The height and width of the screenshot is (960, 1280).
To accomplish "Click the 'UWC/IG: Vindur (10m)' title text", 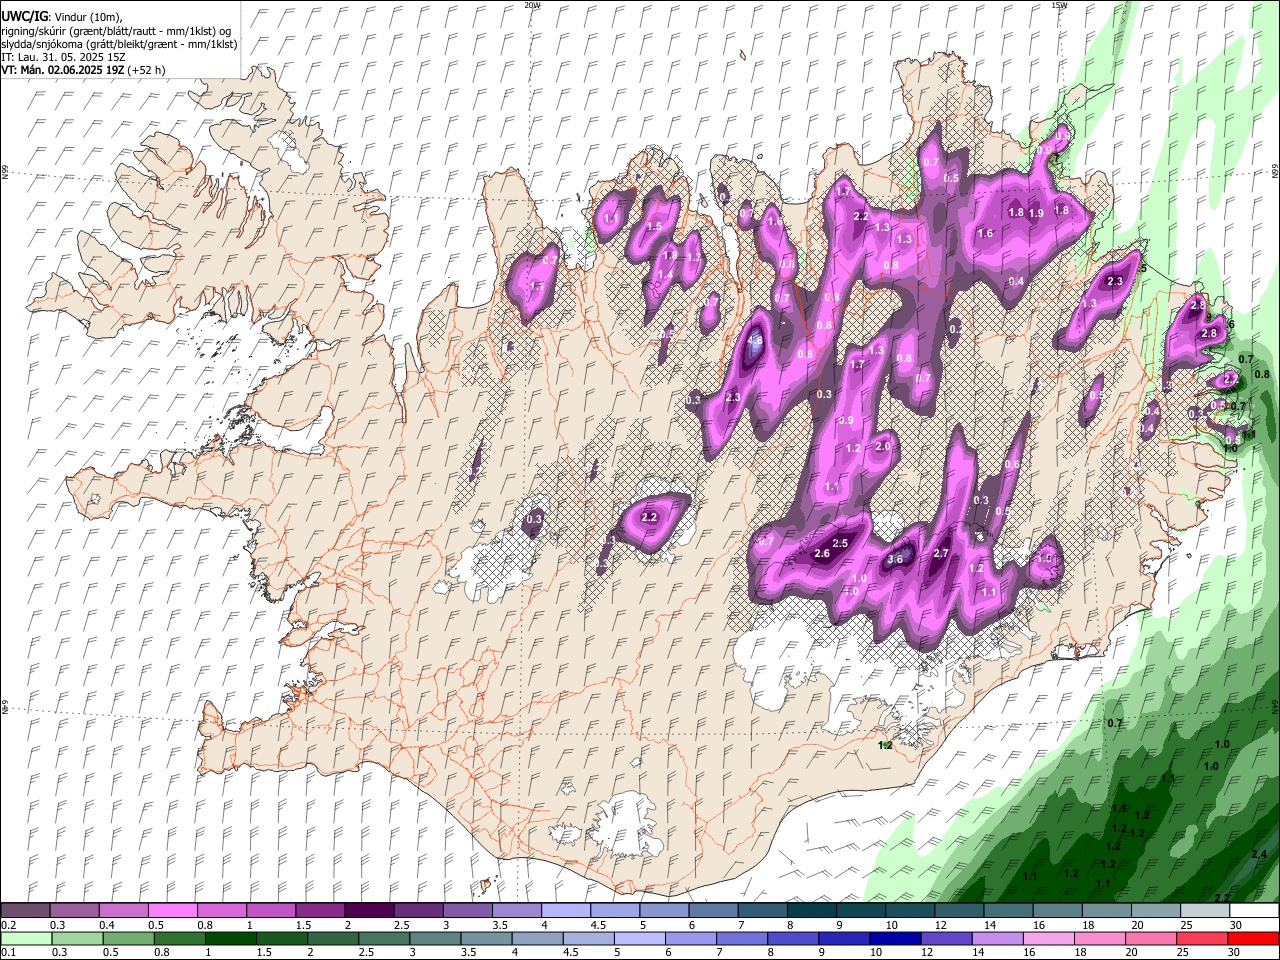I will [61, 17].
